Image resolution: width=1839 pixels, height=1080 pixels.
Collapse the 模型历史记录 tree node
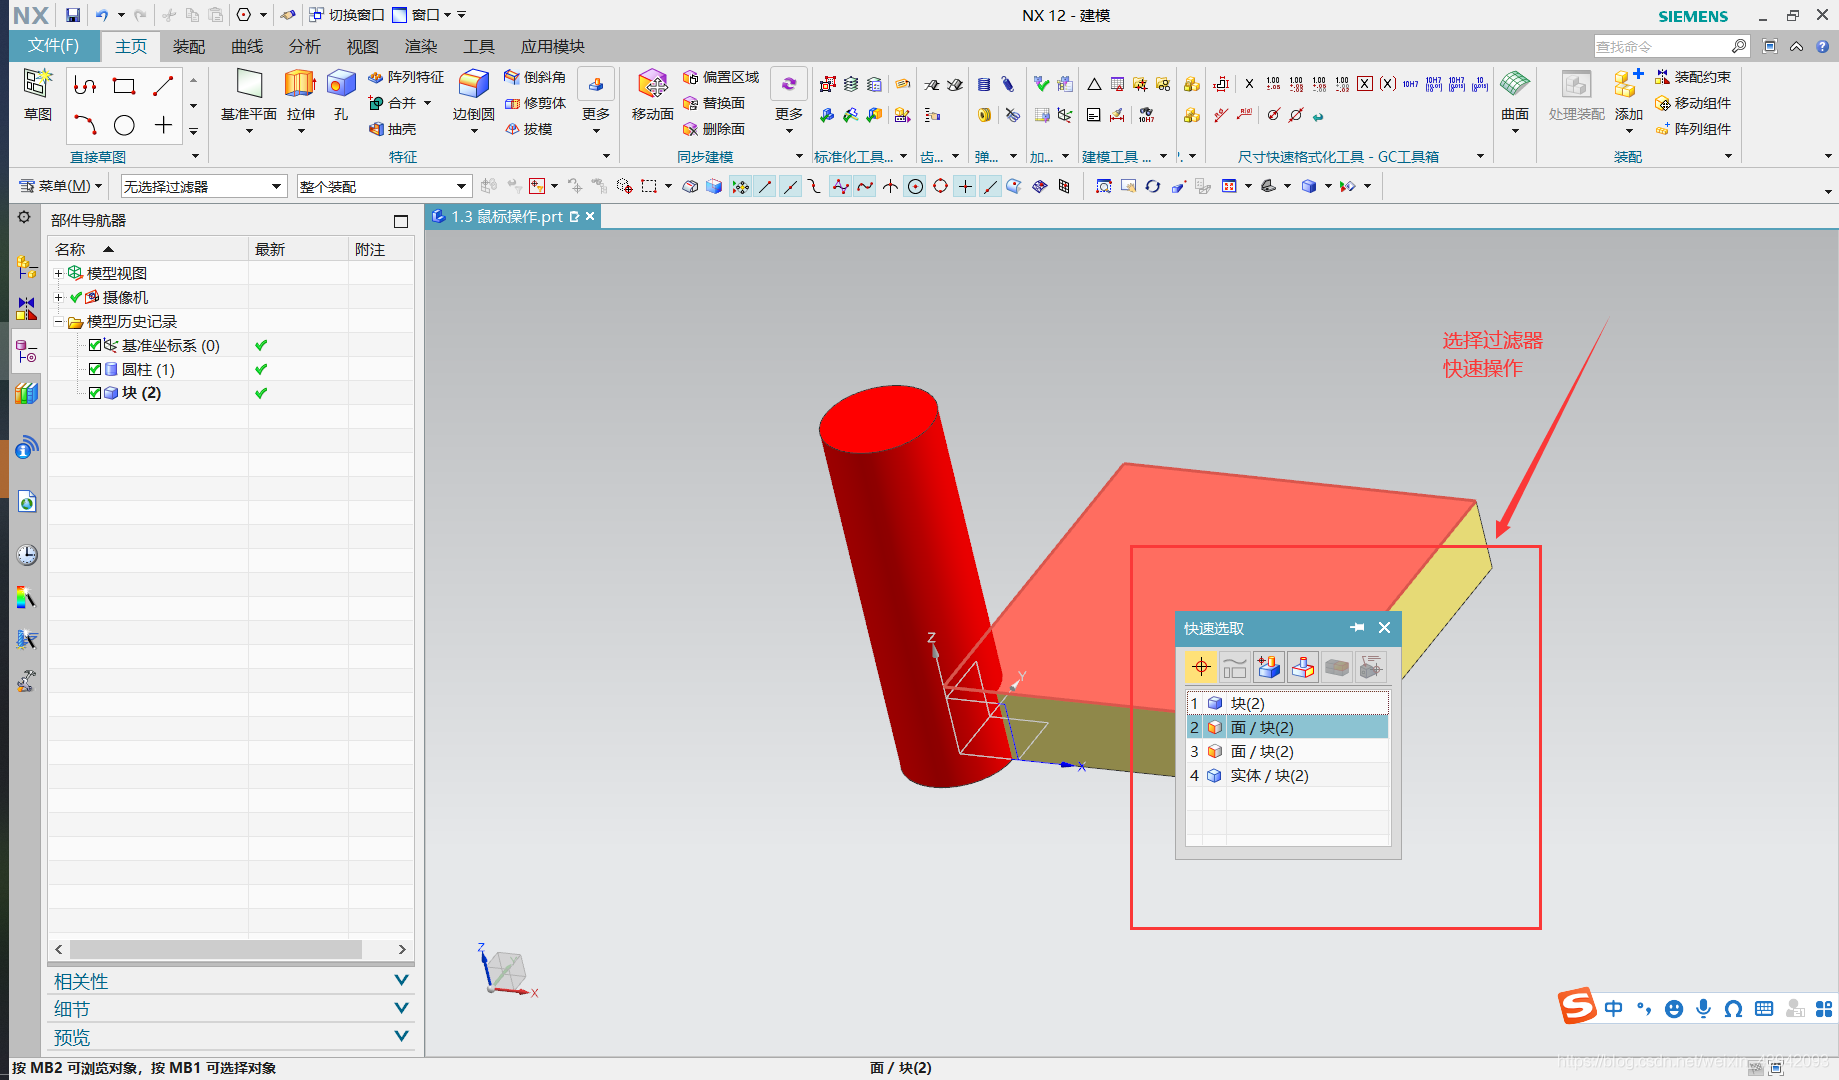[x=58, y=321]
